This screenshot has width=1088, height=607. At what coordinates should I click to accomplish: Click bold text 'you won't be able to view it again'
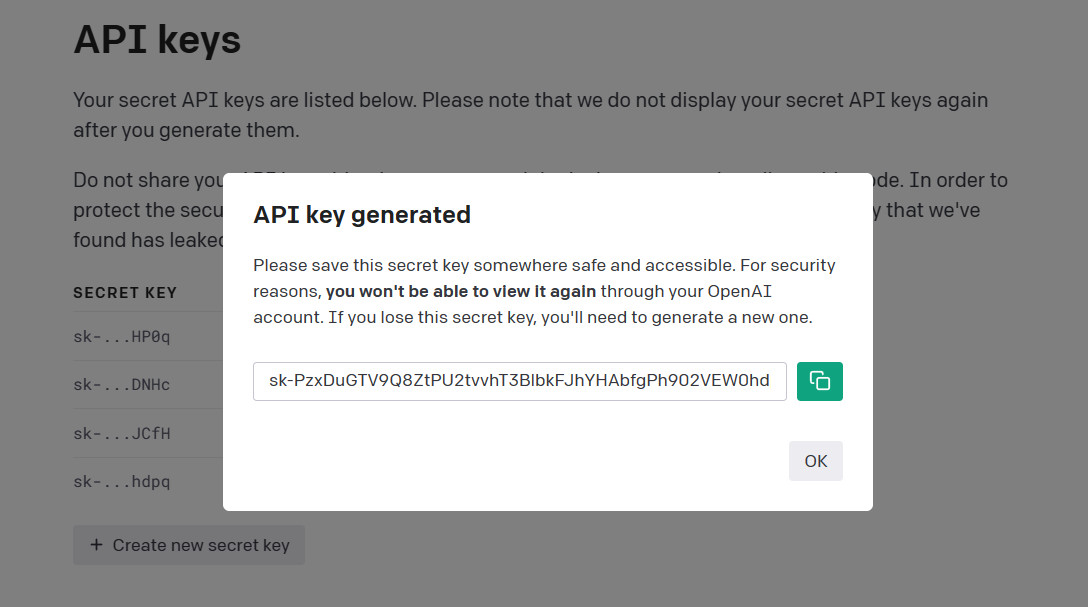pos(461,291)
